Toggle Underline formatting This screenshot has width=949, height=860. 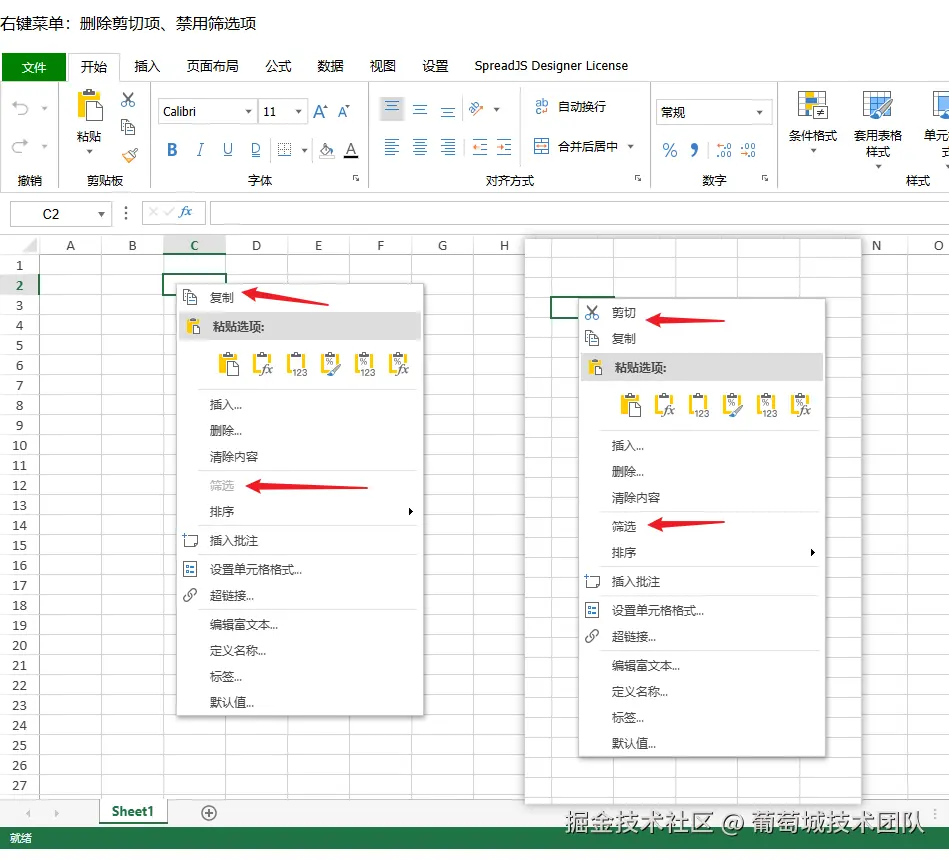228,149
